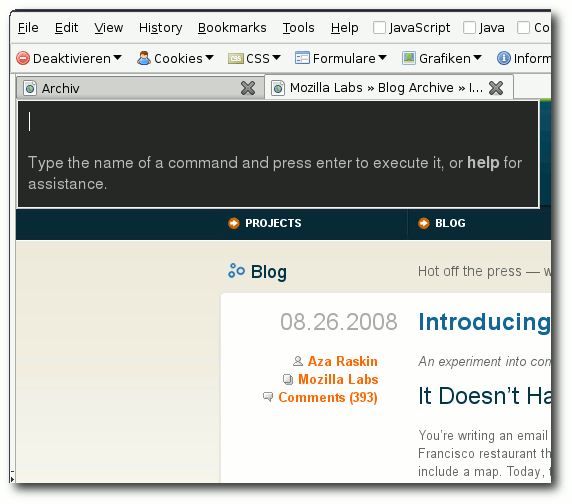Close the Mozilla Labs Blog Archive tab
Screen dimensions: 572x504
point(496,88)
